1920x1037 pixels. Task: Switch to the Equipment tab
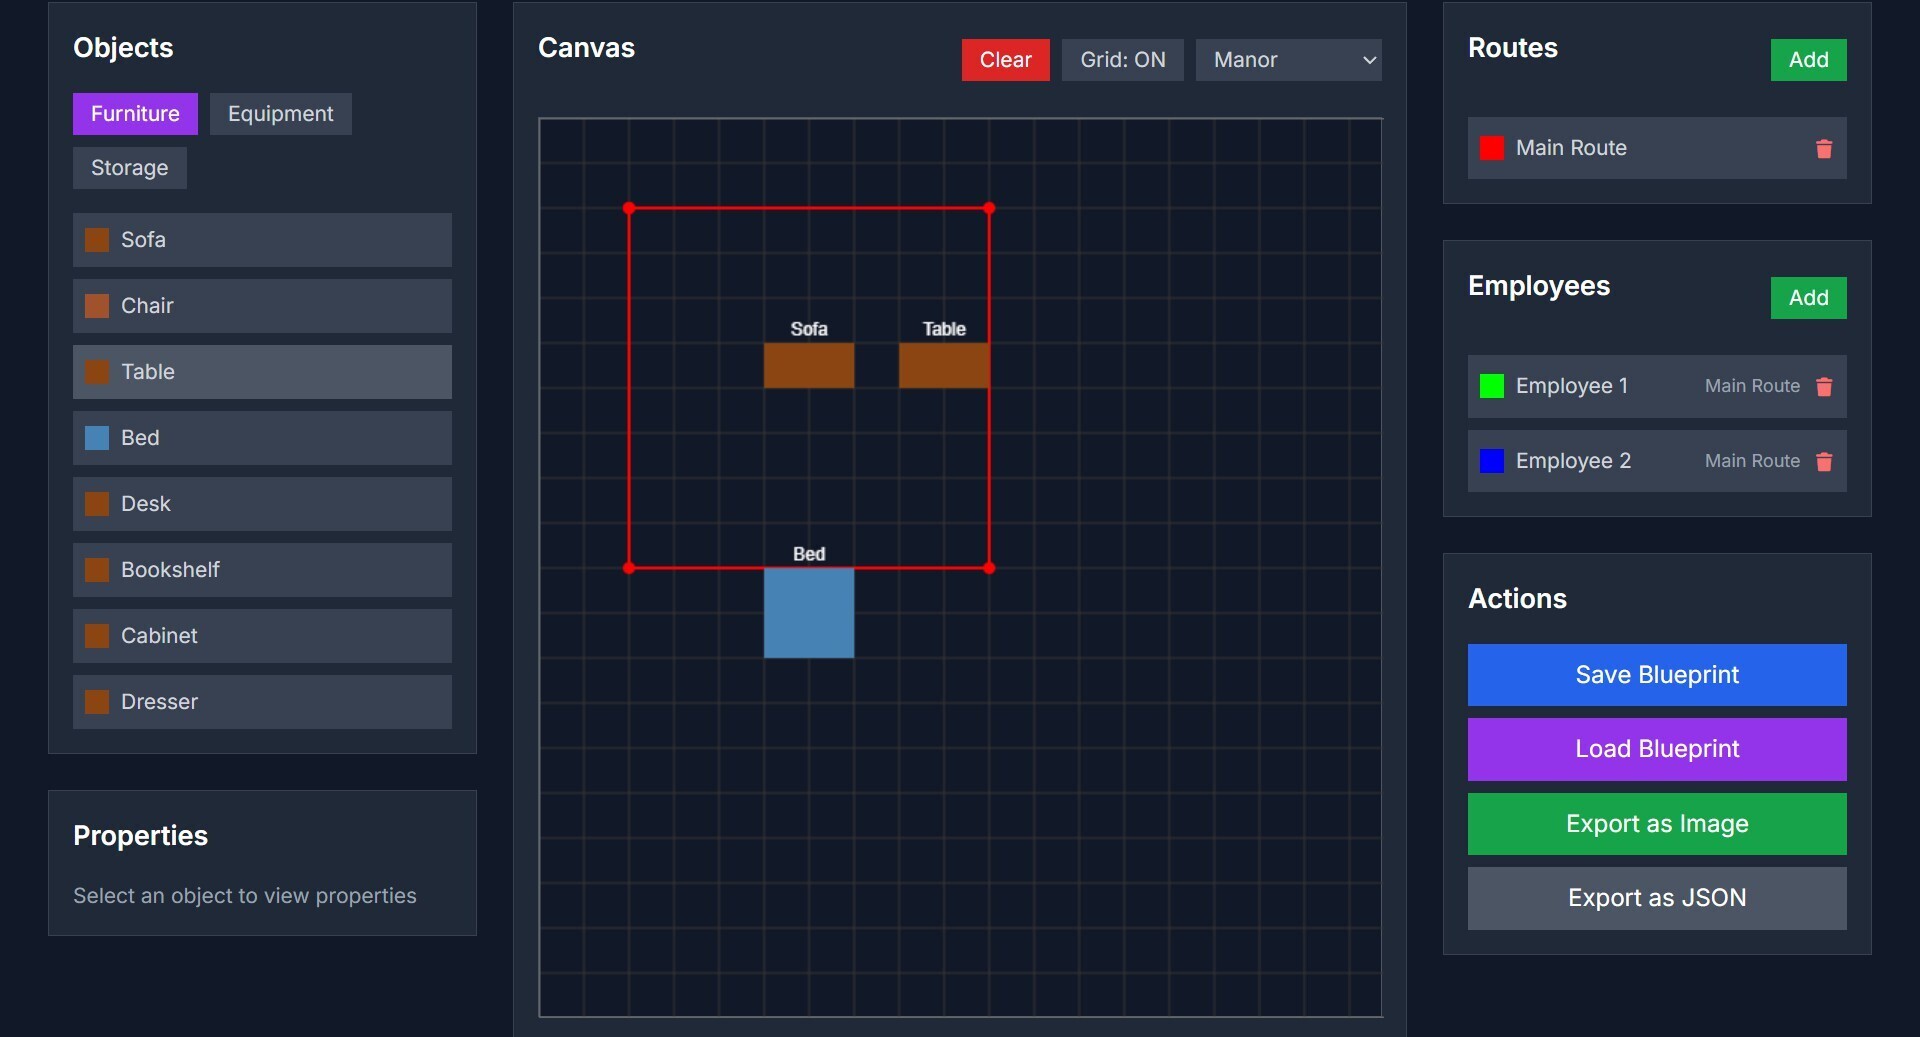(x=280, y=114)
